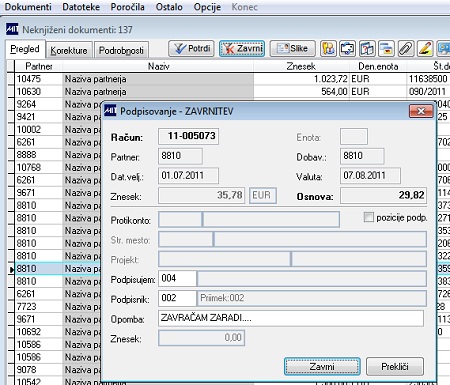This screenshot has width=450, height=385.
Task: Click the Potrdi toolbar button
Action: [x=191, y=49]
